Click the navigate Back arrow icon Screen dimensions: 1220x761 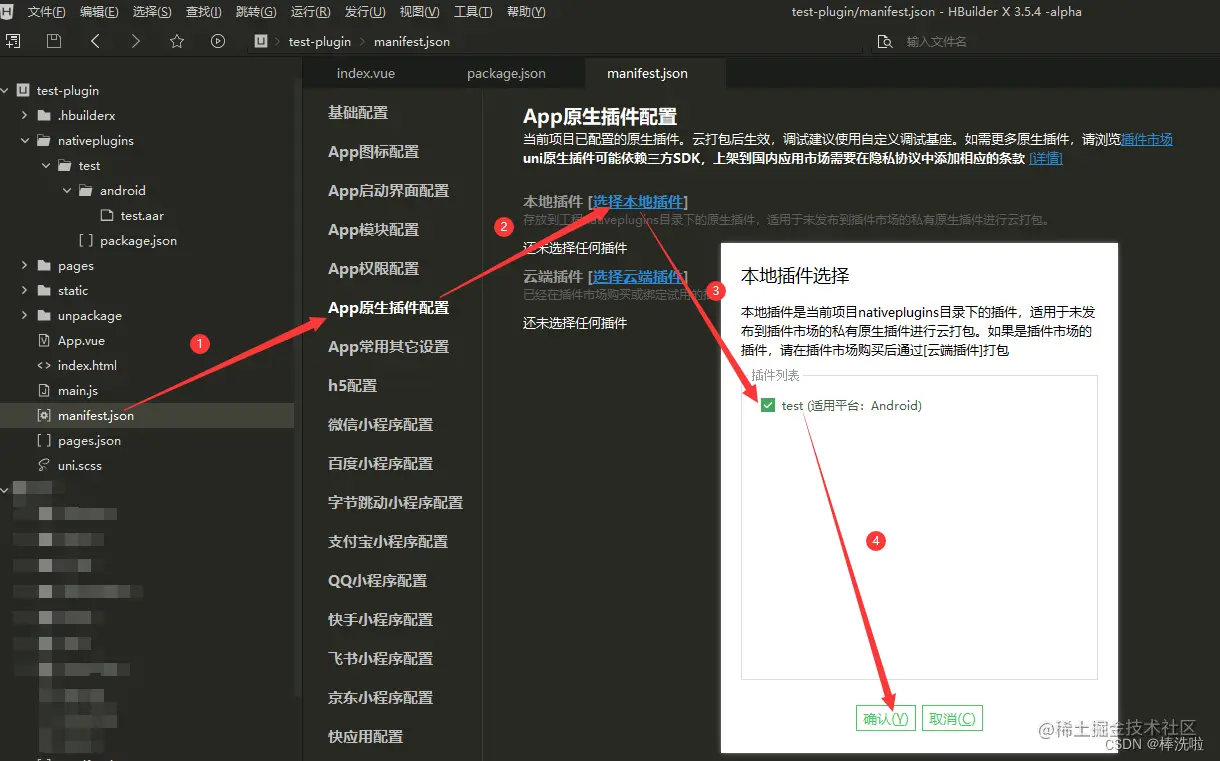point(95,41)
